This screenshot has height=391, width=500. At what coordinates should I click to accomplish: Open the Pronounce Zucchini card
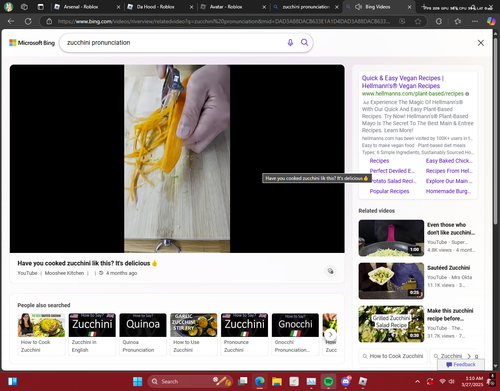pyautogui.click(x=244, y=334)
